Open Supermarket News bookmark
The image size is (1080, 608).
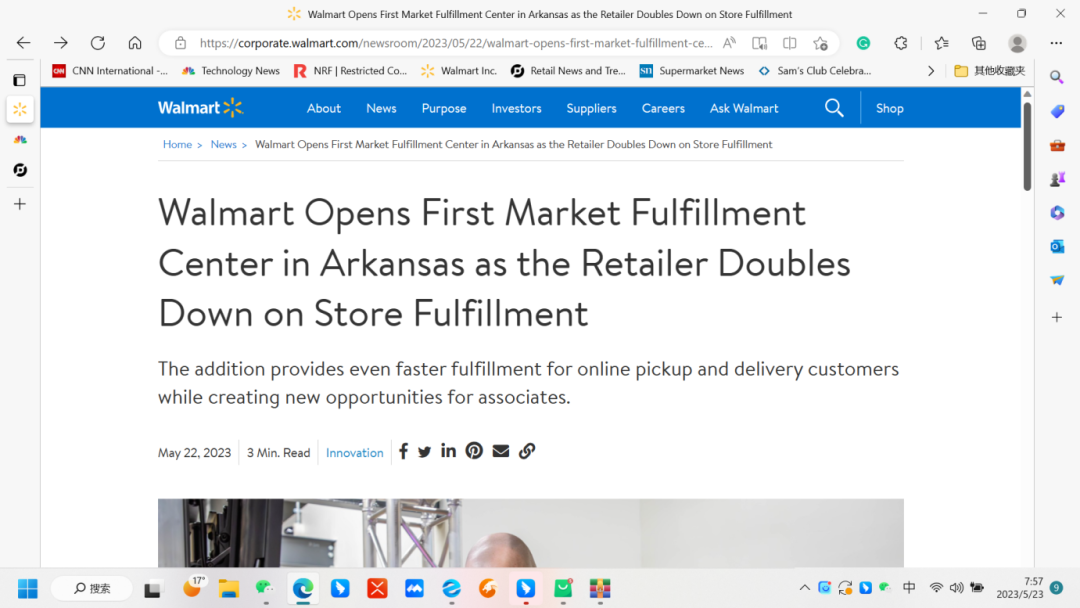pos(692,71)
